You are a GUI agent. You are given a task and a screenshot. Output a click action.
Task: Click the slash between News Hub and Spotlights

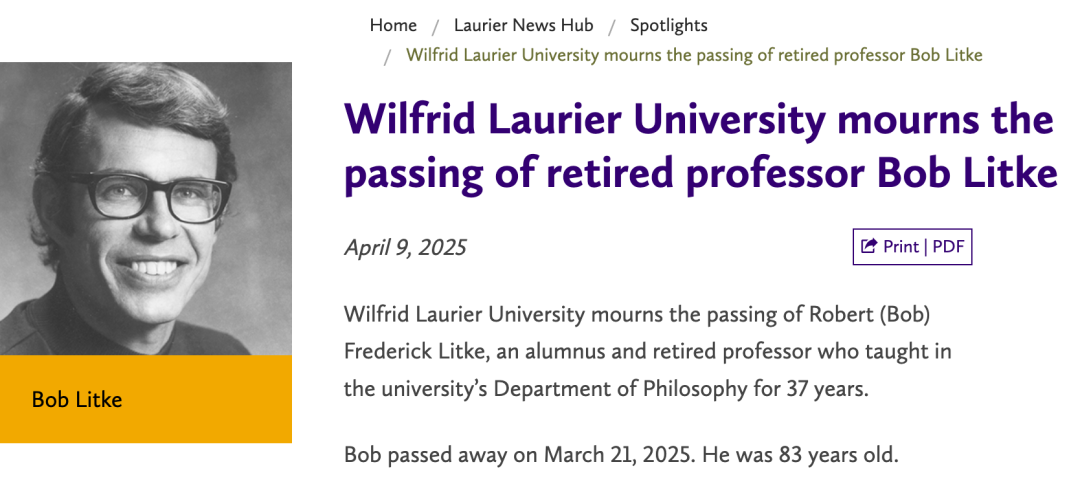[612, 26]
